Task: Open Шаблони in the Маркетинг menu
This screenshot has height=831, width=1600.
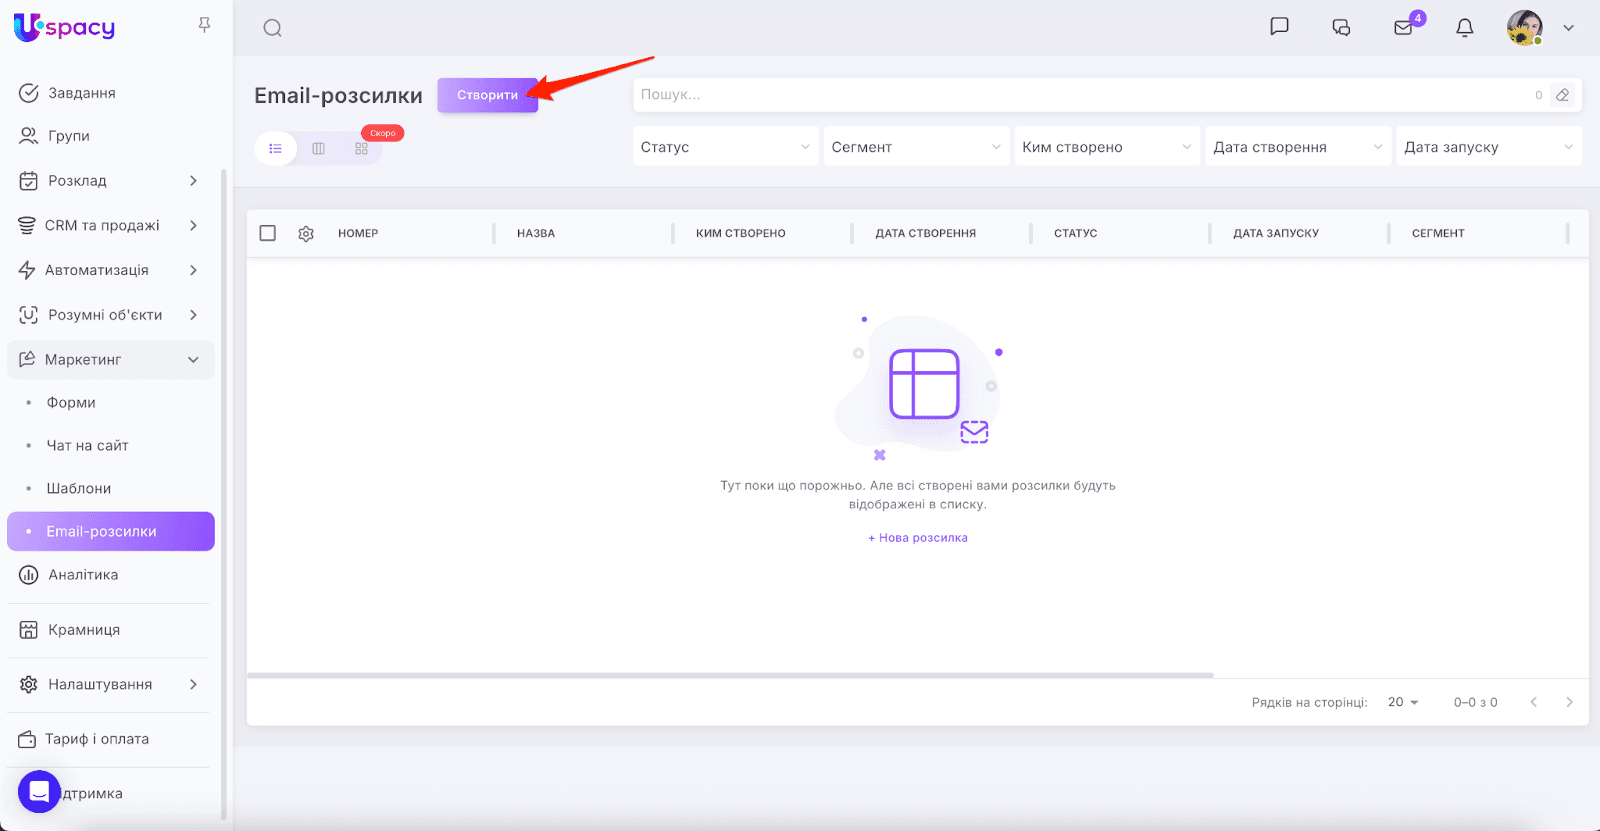Action: pos(78,488)
